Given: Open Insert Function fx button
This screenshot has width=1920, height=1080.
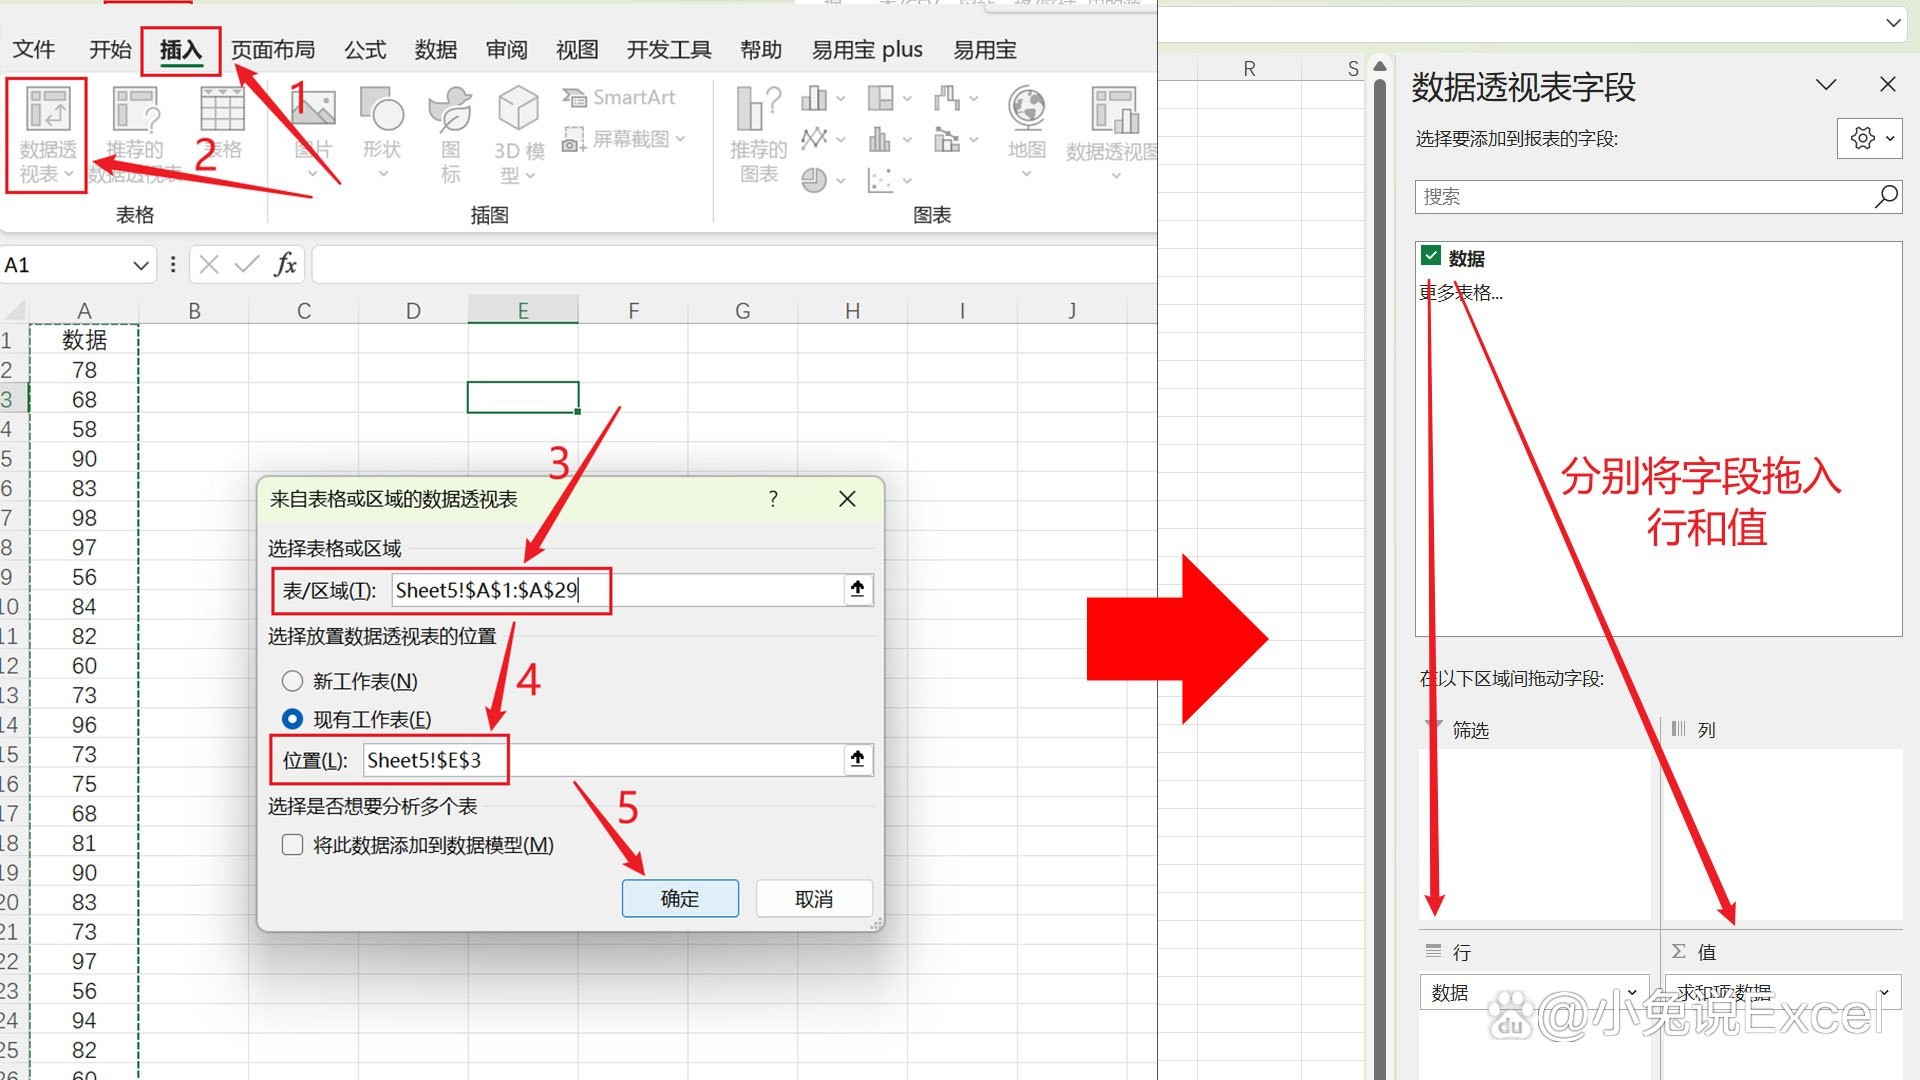Looking at the screenshot, I should pos(285,264).
